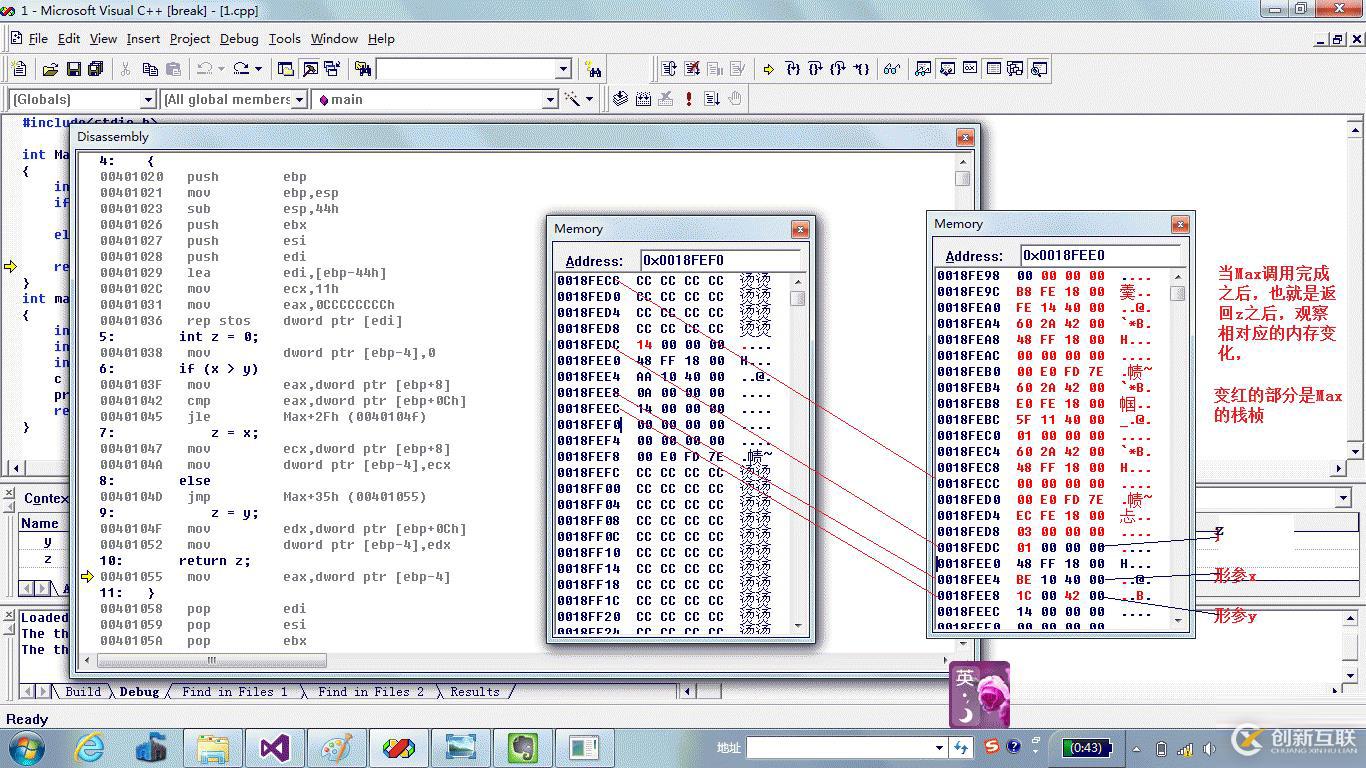The width and height of the screenshot is (1366, 768).
Task: Toggle the Watch window icon
Action: pyautogui.click(x=923, y=69)
